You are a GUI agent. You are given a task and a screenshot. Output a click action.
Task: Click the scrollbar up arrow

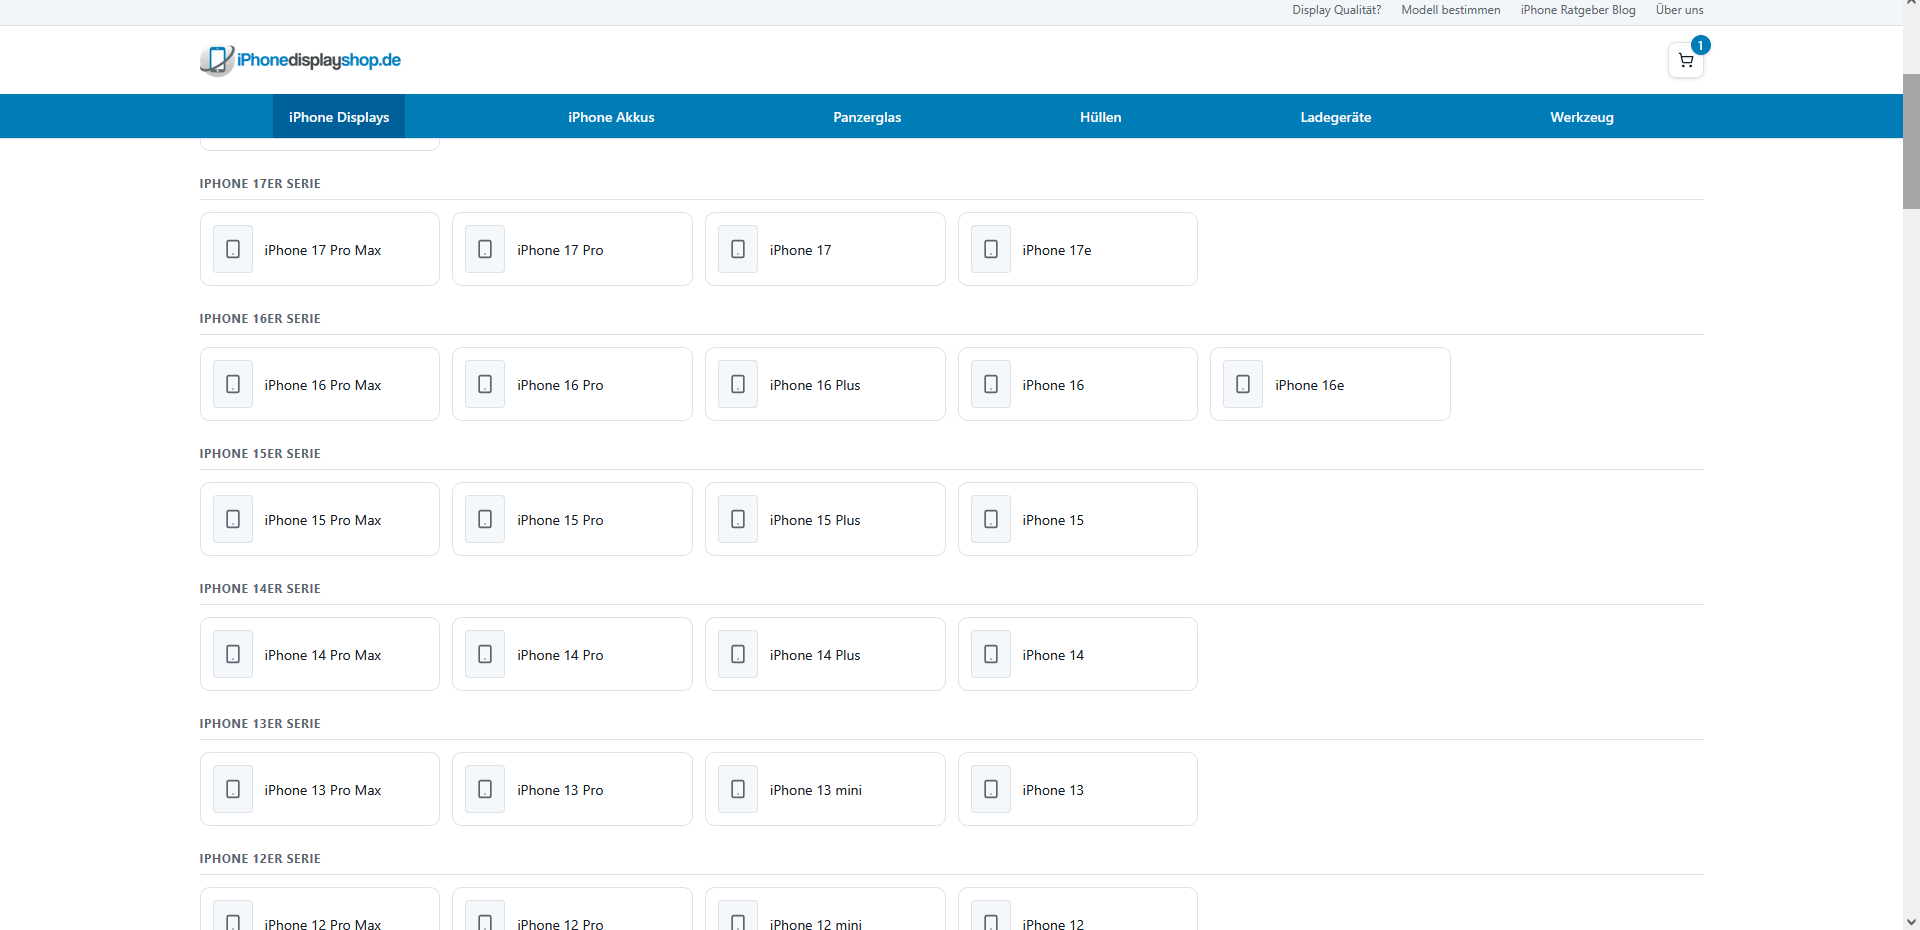pyautogui.click(x=1911, y=5)
